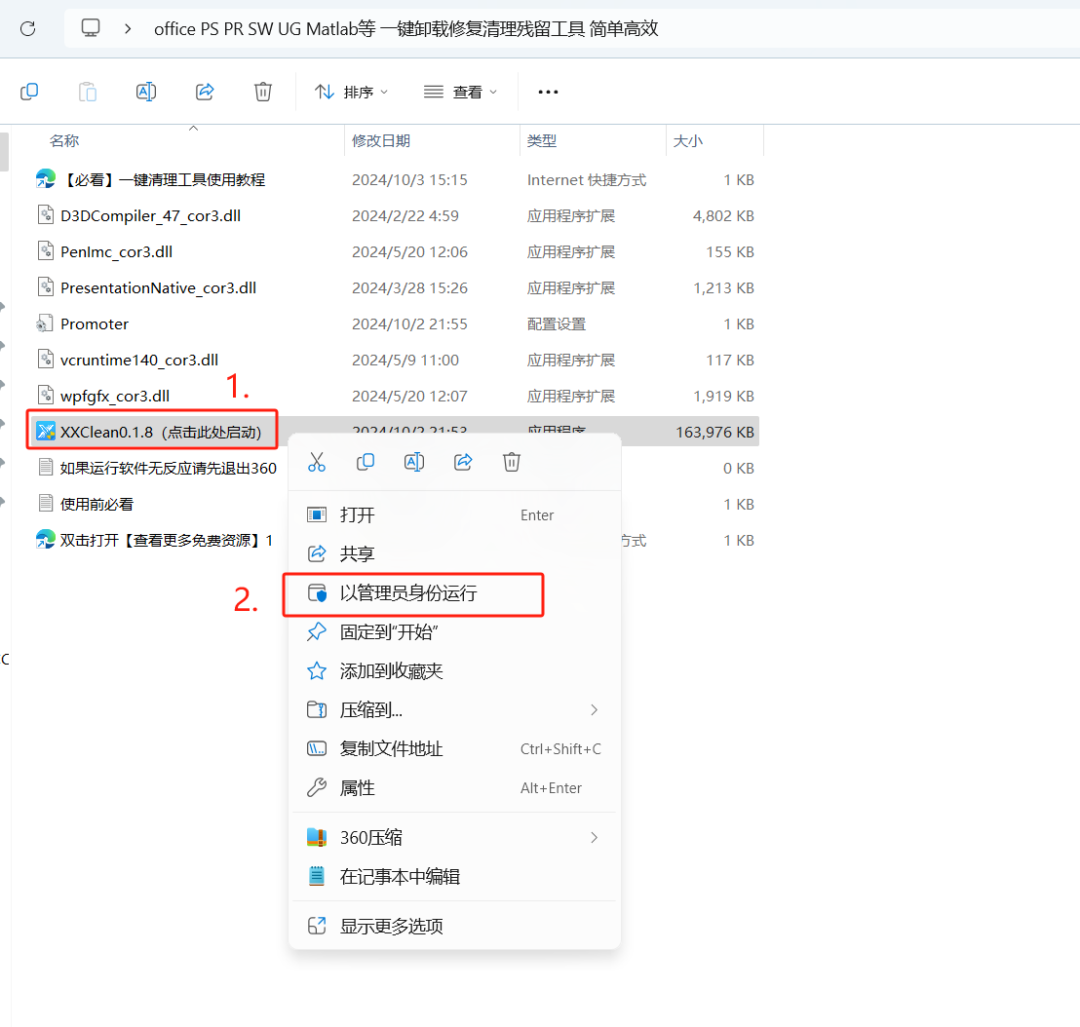Sort by the 修改日期 column header
The height and width of the screenshot is (1027, 1080).
coord(381,141)
